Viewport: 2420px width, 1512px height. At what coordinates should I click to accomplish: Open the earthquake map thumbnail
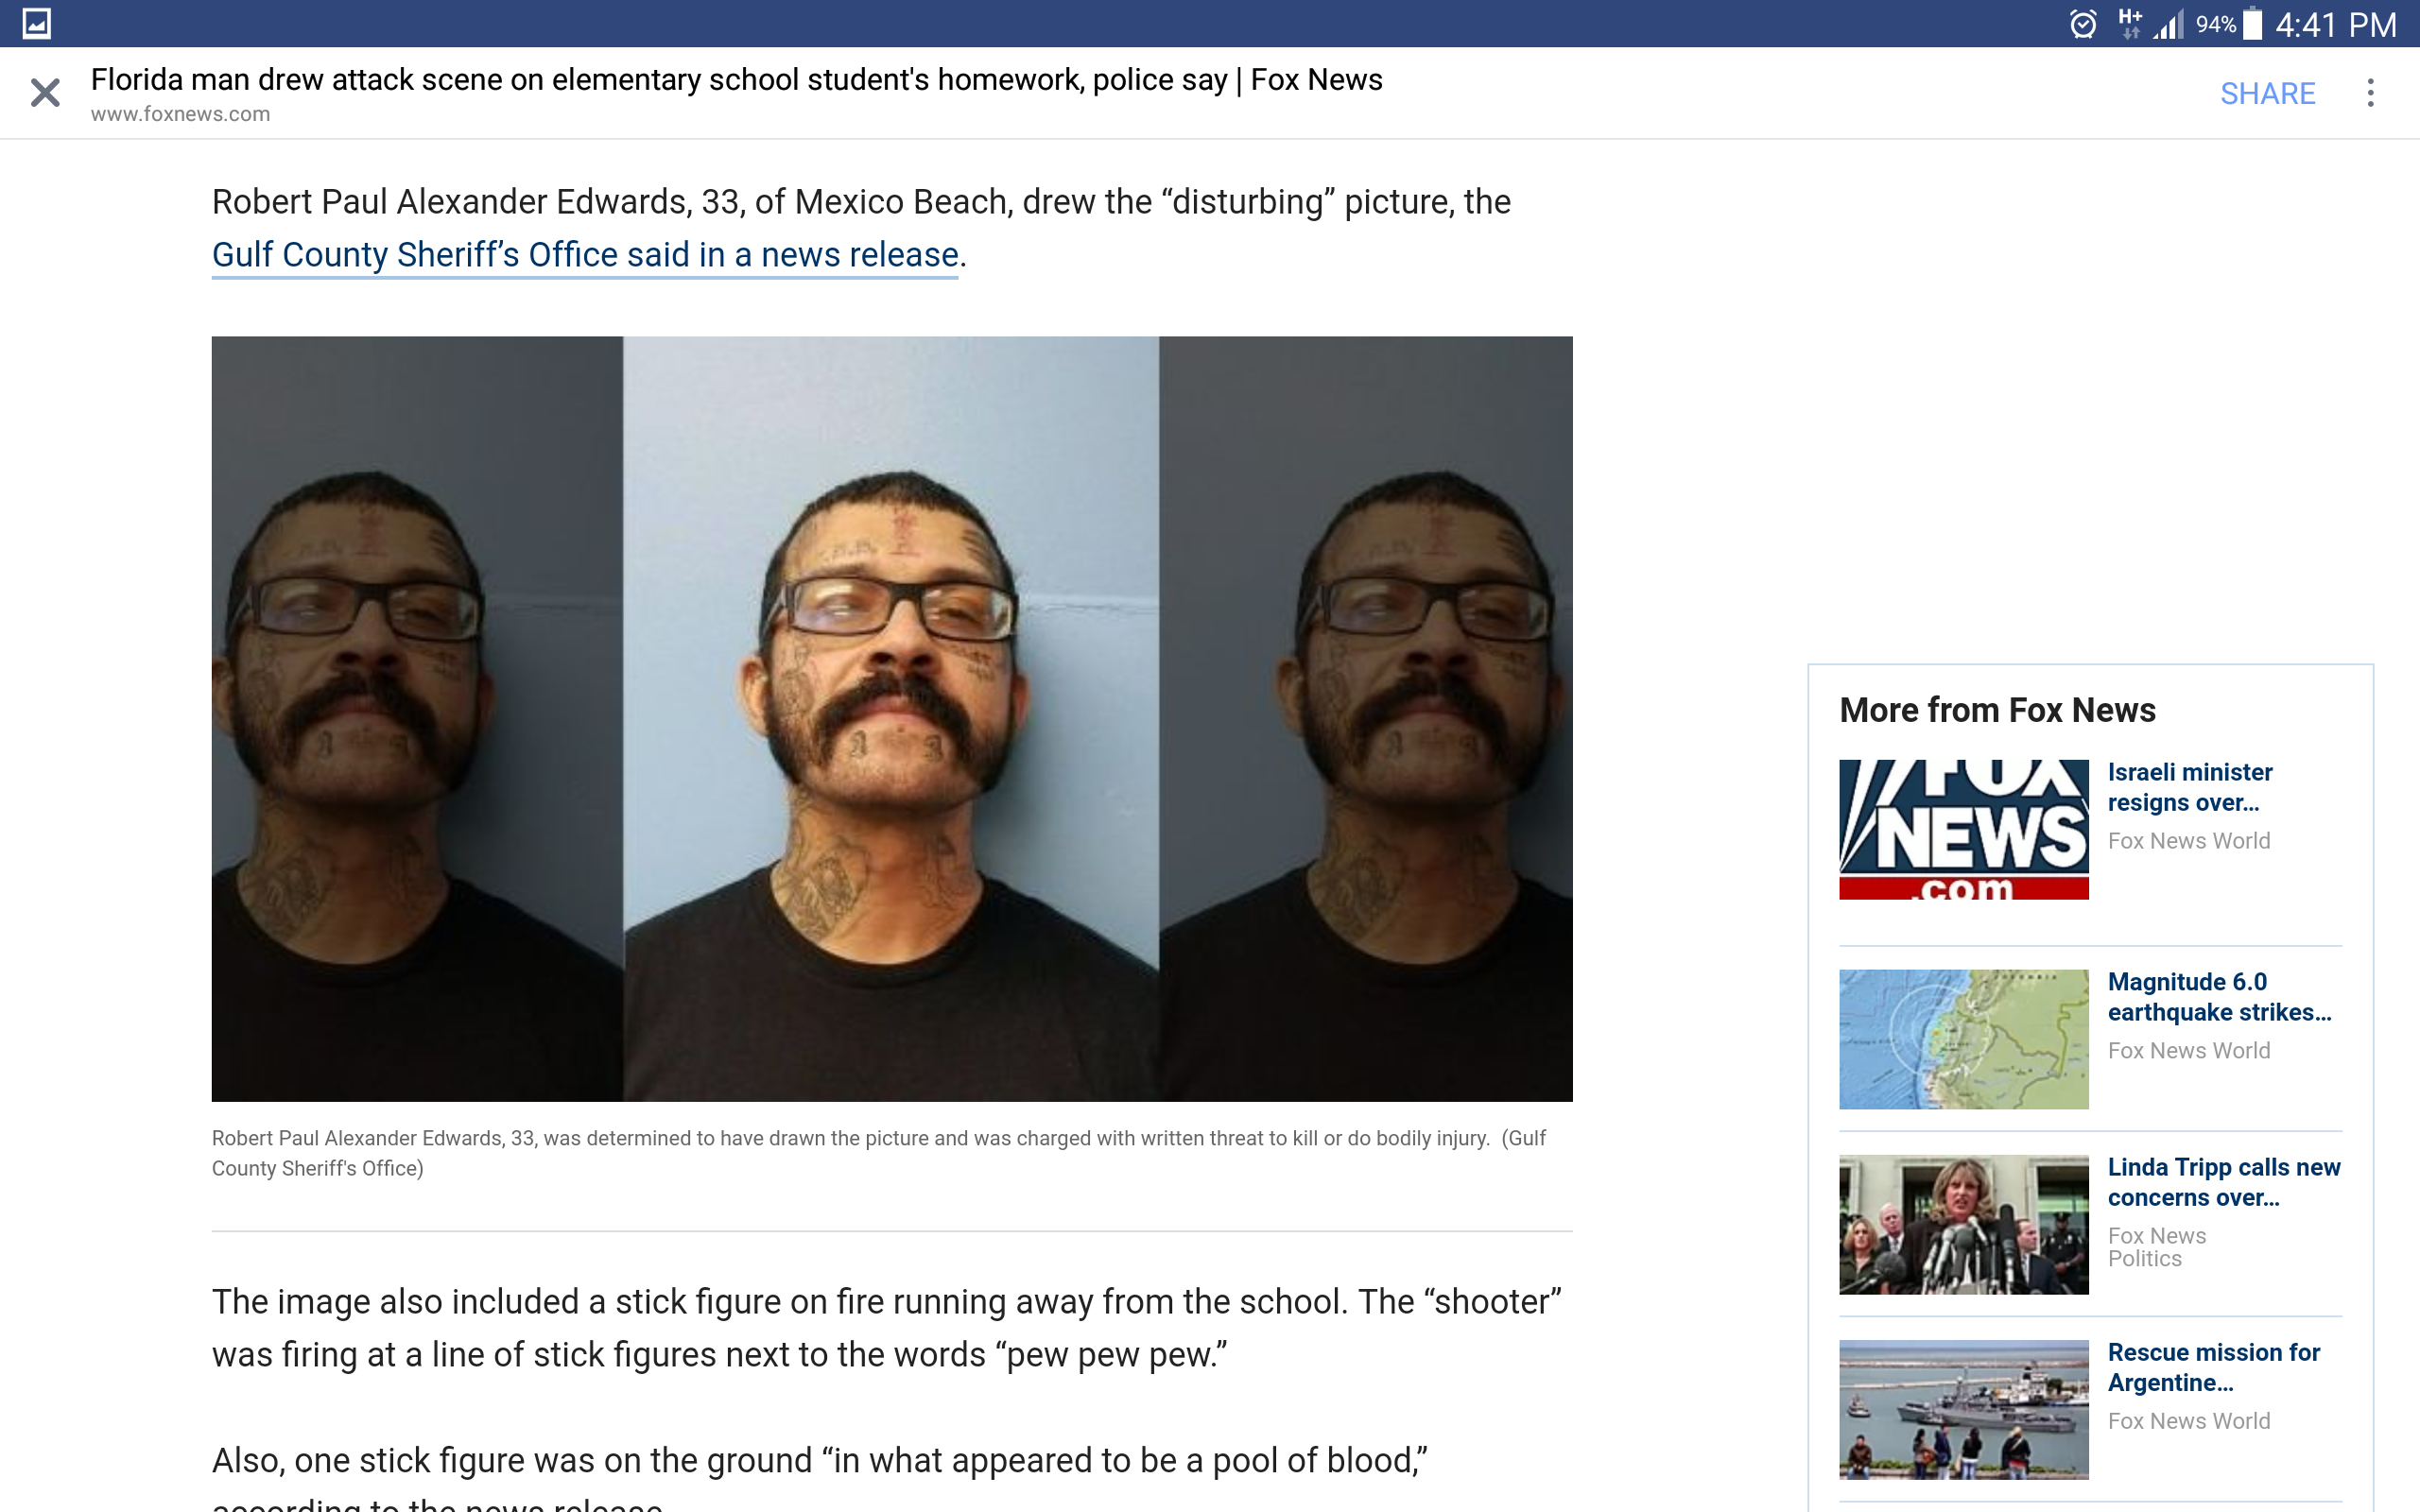tap(1963, 1039)
